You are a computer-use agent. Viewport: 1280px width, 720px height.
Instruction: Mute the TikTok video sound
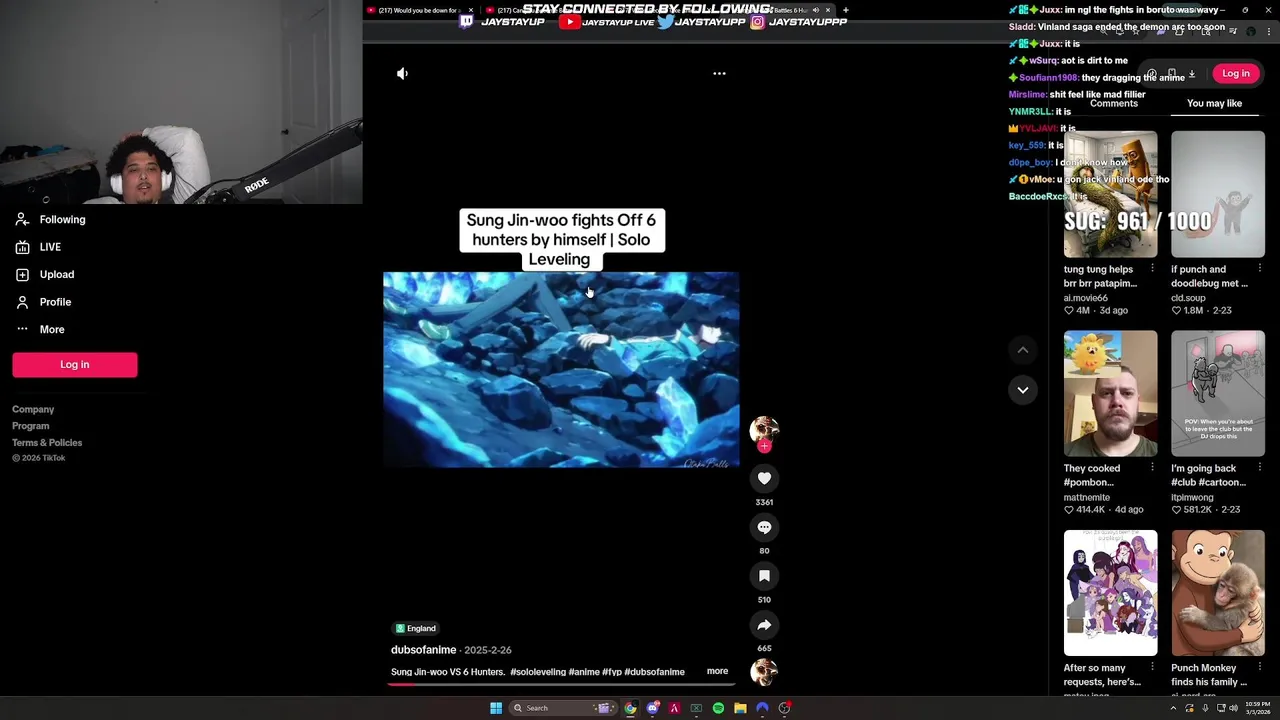402,73
